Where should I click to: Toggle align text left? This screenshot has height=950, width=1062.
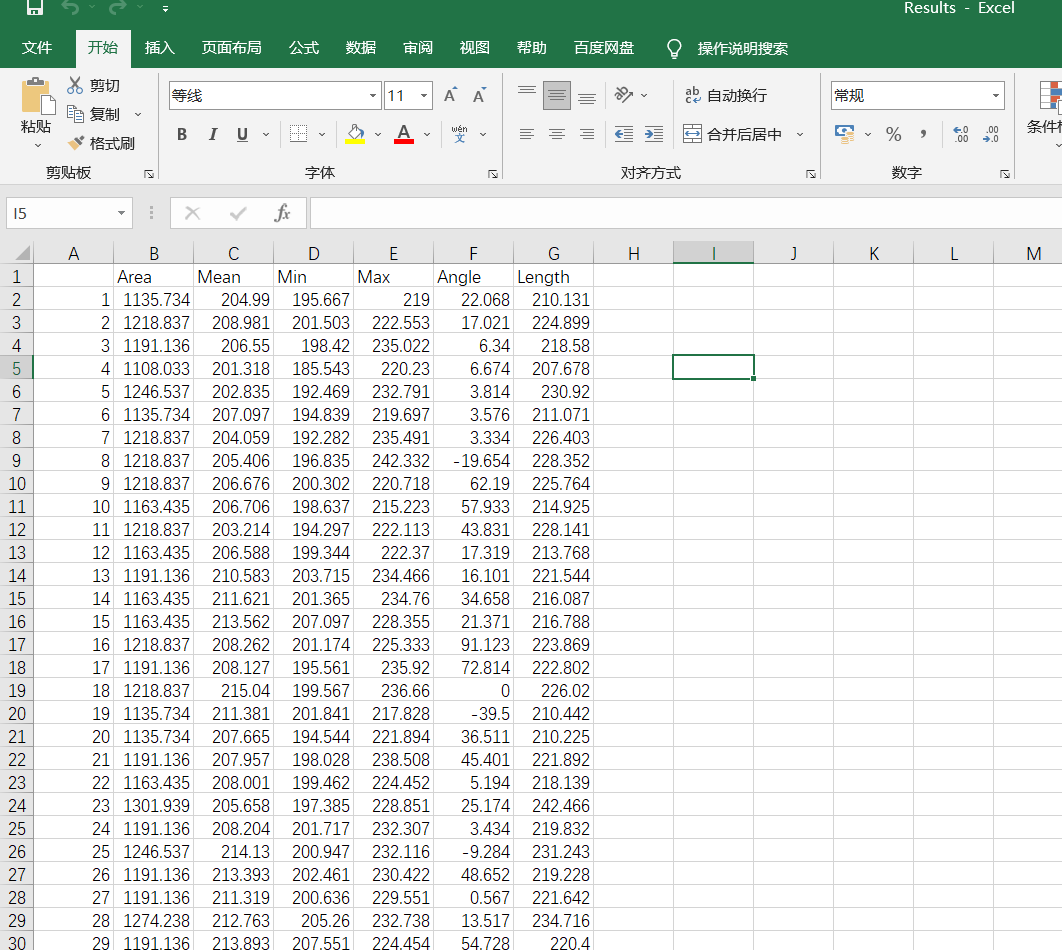pos(527,134)
